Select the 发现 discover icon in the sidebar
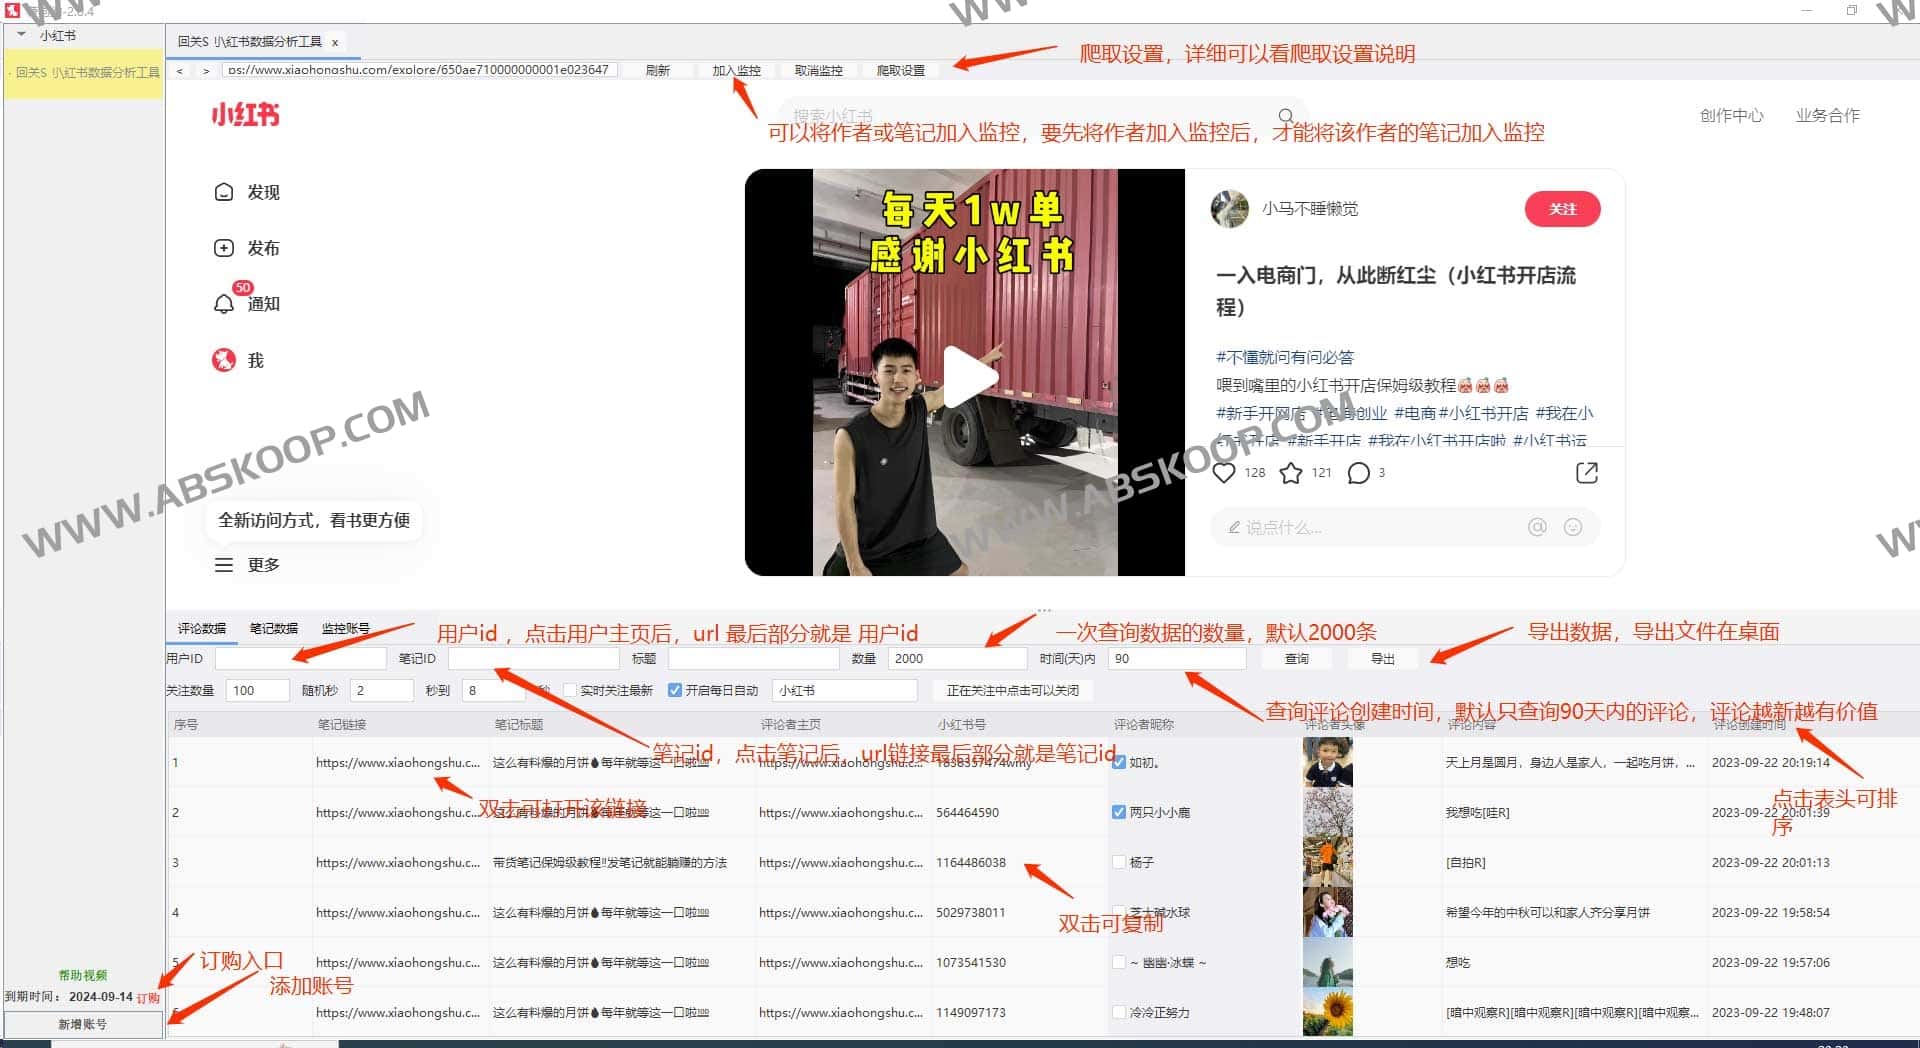The height and width of the screenshot is (1048, 1920). 224,191
